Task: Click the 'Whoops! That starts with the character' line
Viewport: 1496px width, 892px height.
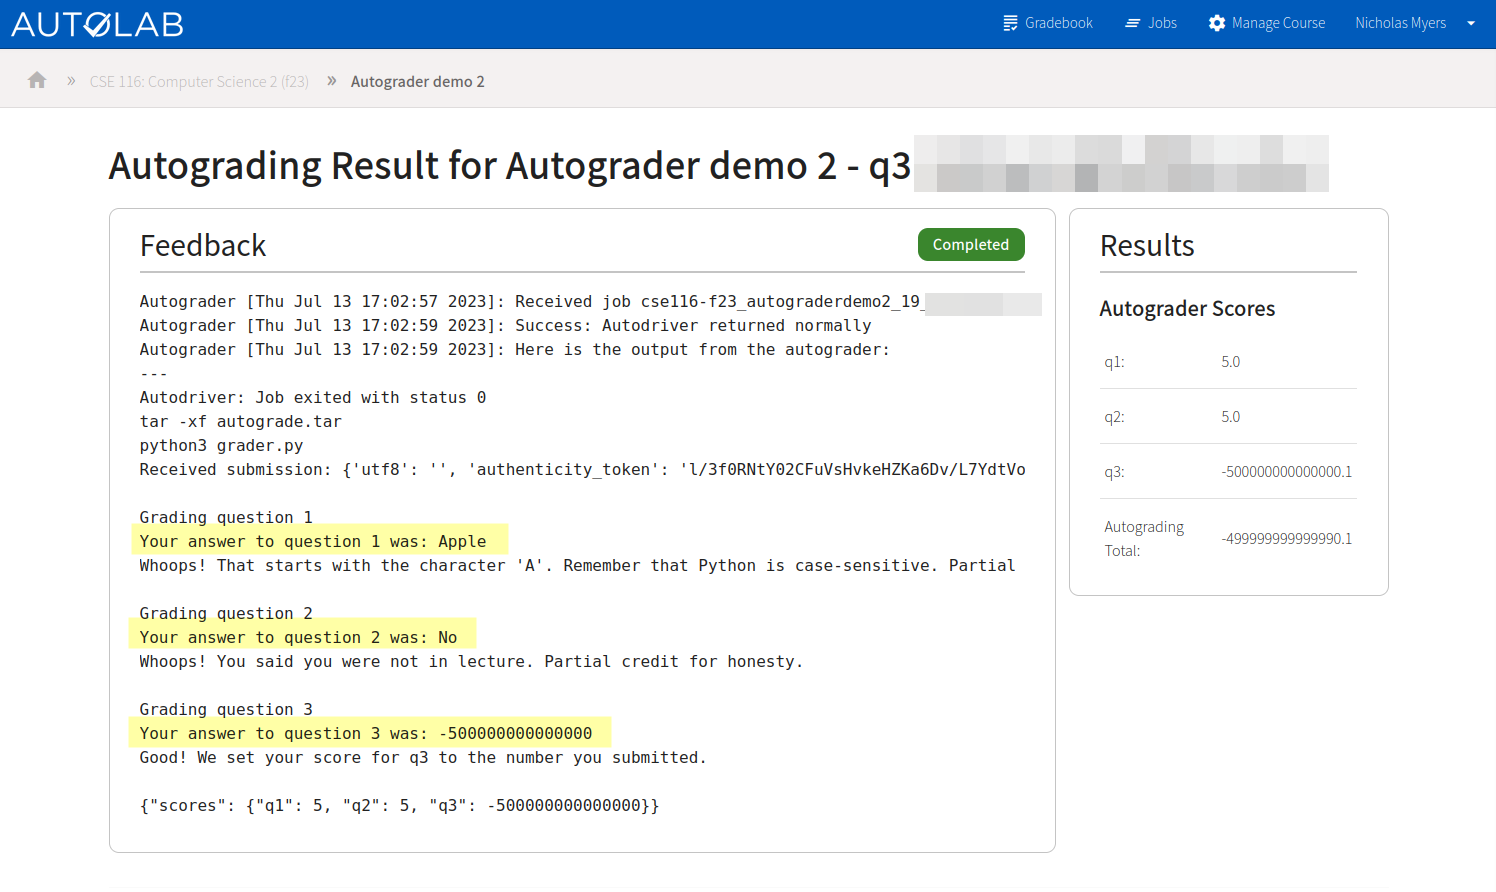Action: click(577, 565)
